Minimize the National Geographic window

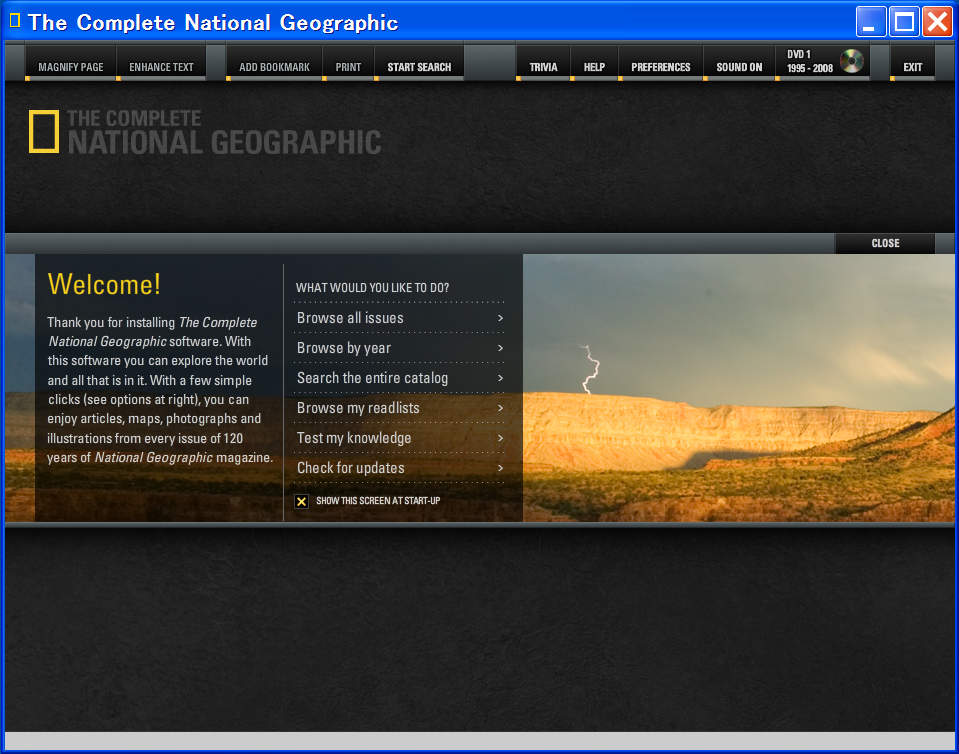[x=871, y=22]
